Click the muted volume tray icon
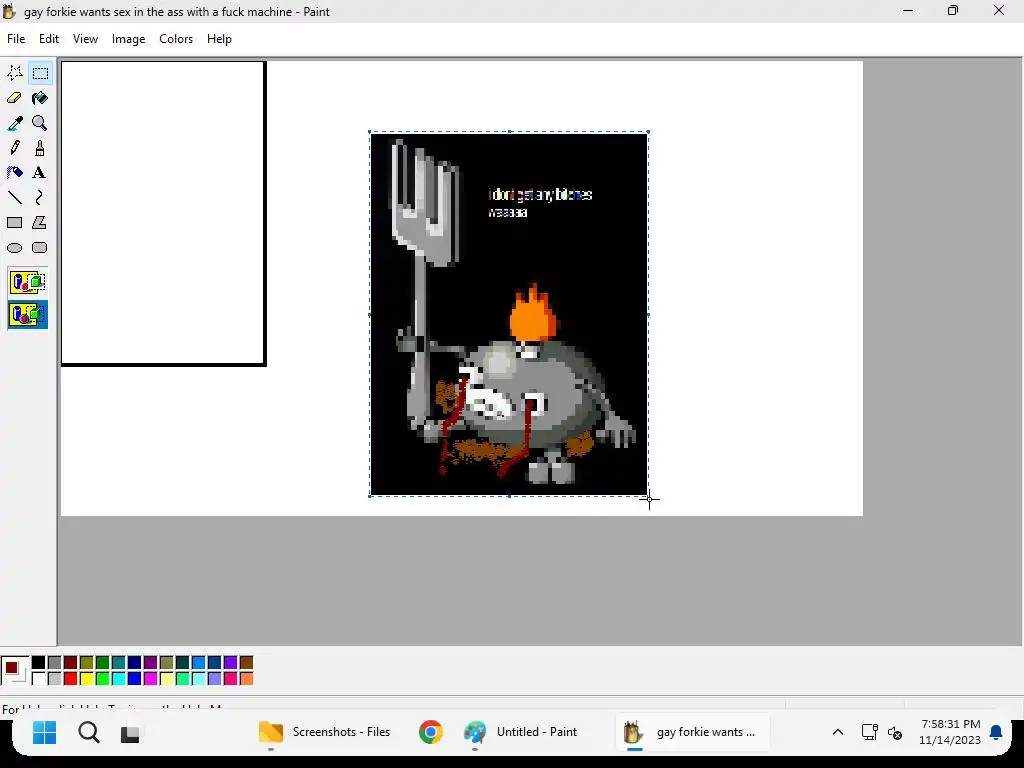This screenshot has width=1024, height=768. [895, 733]
